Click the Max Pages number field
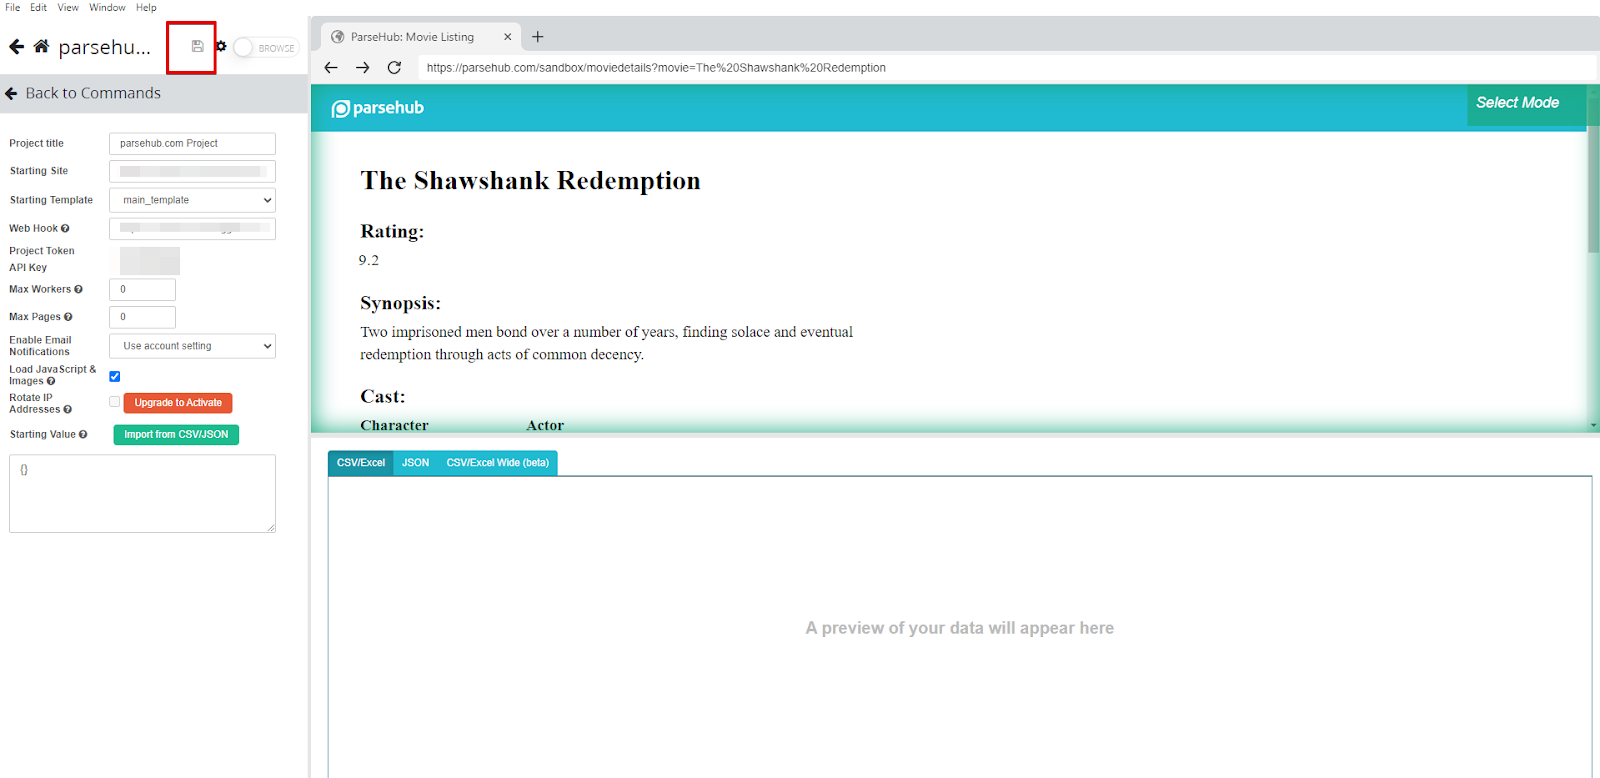The height and width of the screenshot is (778, 1600). coord(142,317)
